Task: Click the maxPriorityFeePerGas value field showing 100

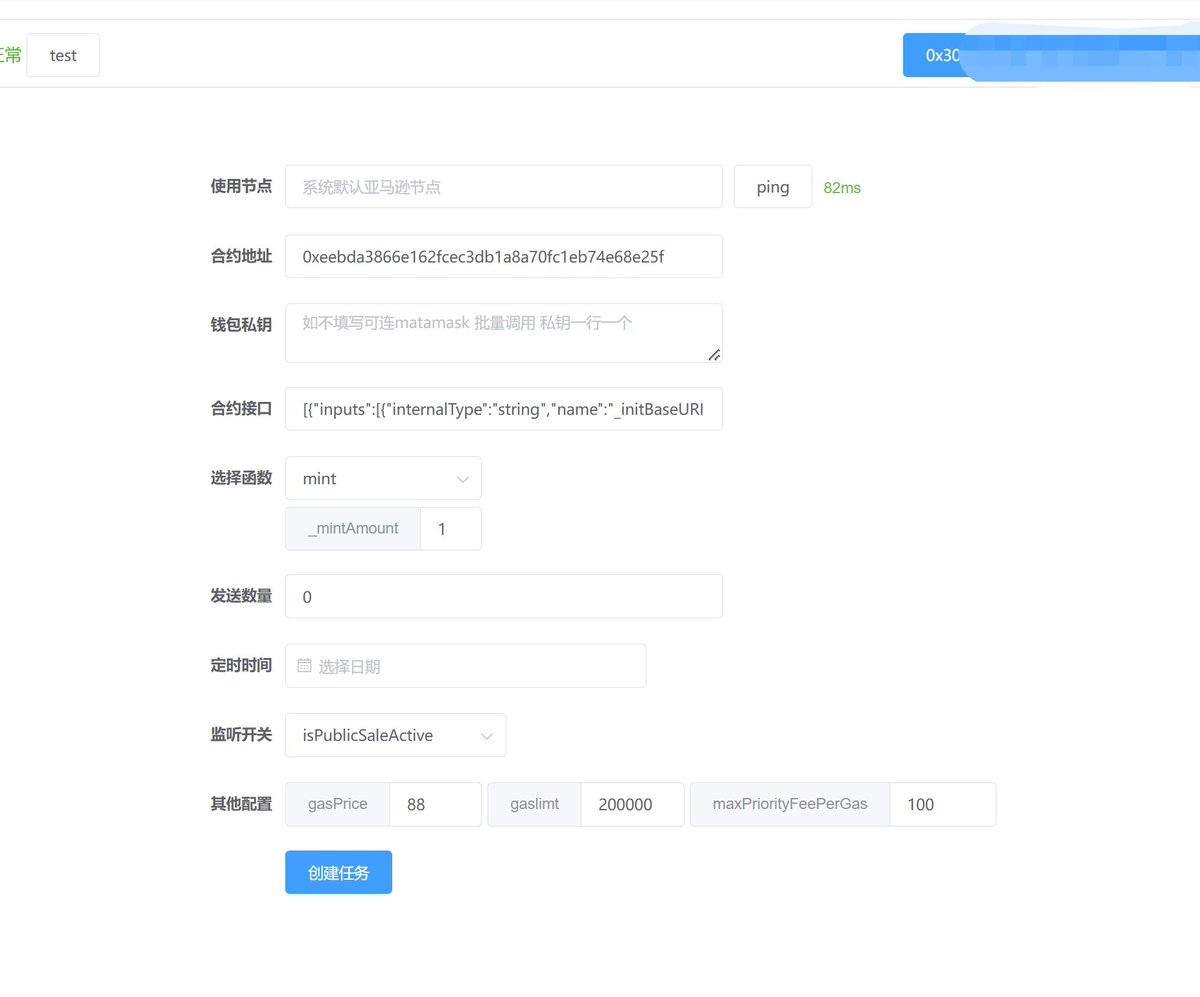Action: tap(943, 804)
